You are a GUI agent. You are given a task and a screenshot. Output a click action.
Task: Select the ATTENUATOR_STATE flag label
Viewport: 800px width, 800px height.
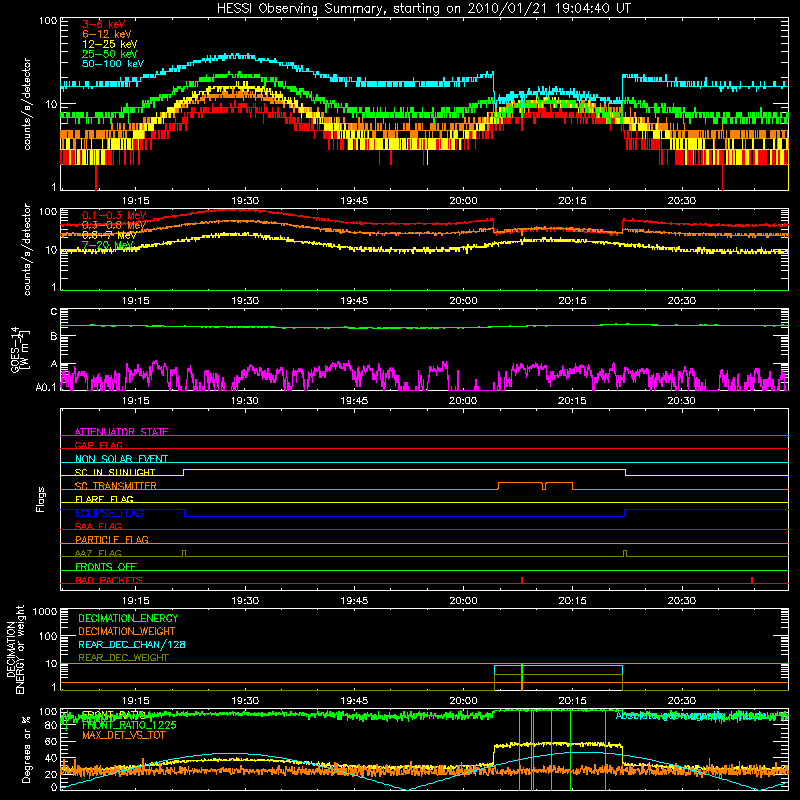pyautogui.click(x=121, y=432)
